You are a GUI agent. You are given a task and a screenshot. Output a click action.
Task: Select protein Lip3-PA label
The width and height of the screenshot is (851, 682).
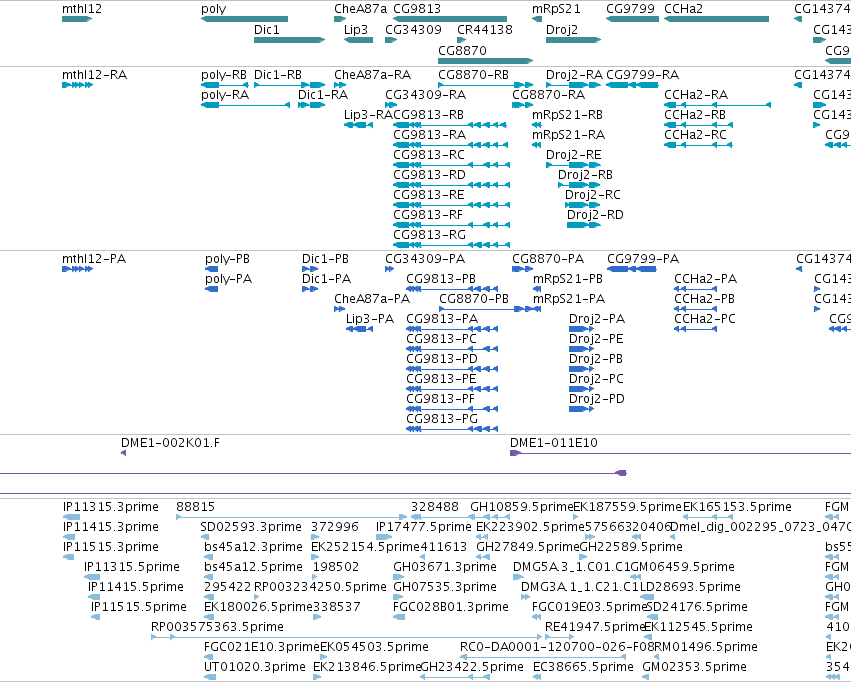[x=370, y=319]
